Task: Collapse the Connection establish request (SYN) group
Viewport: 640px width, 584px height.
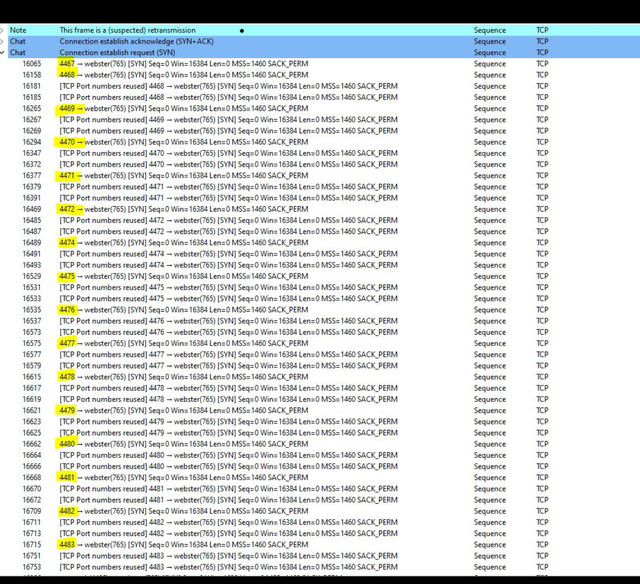Action: point(2,53)
